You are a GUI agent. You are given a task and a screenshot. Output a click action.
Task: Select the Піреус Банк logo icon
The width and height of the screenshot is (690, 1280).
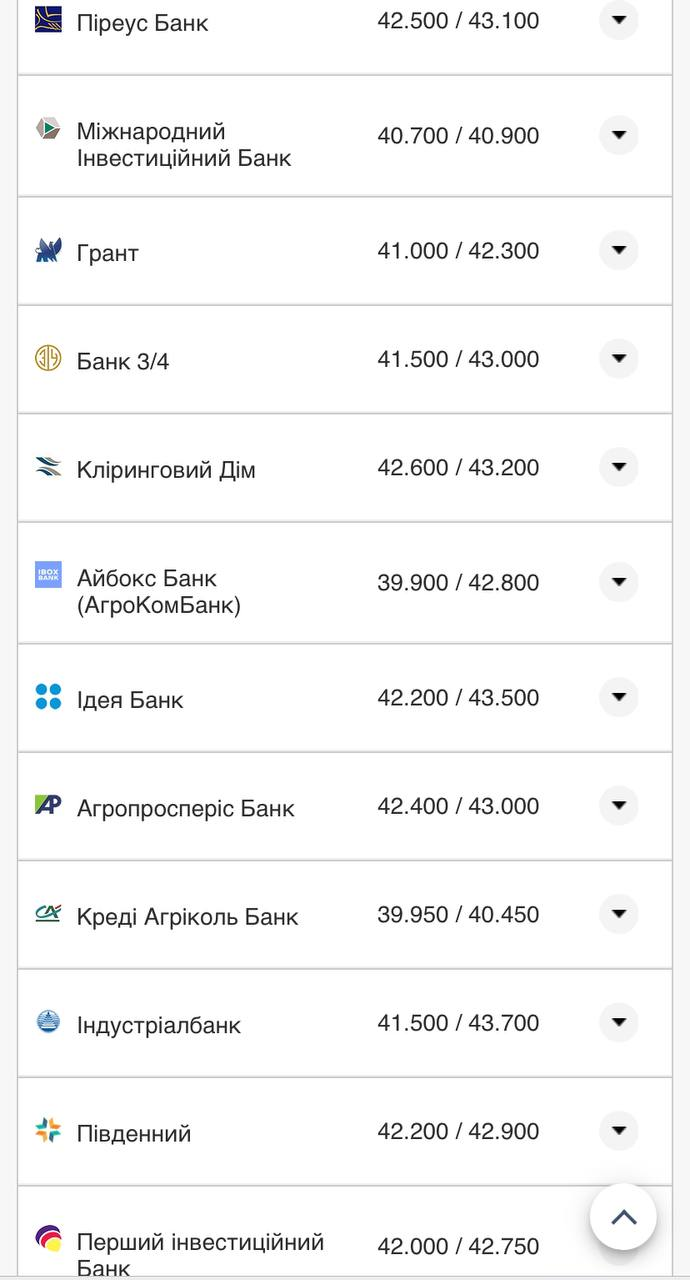coord(47,20)
